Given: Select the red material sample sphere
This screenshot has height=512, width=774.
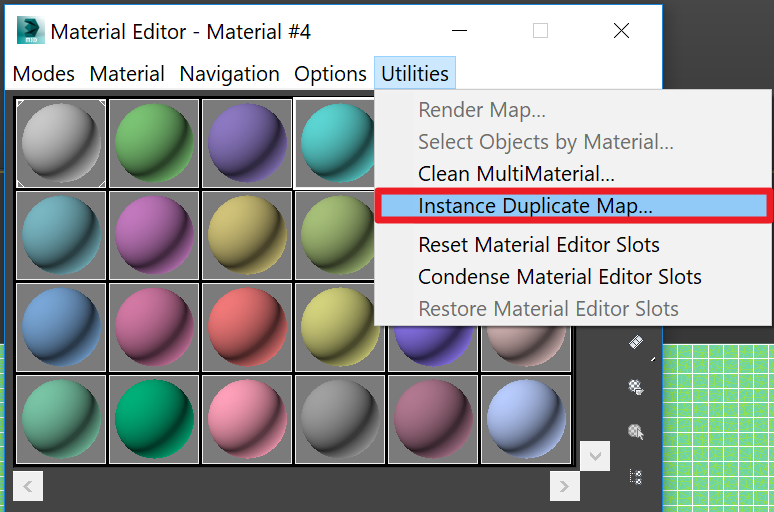Looking at the screenshot, I should pyautogui.click(x=247, y=327).
